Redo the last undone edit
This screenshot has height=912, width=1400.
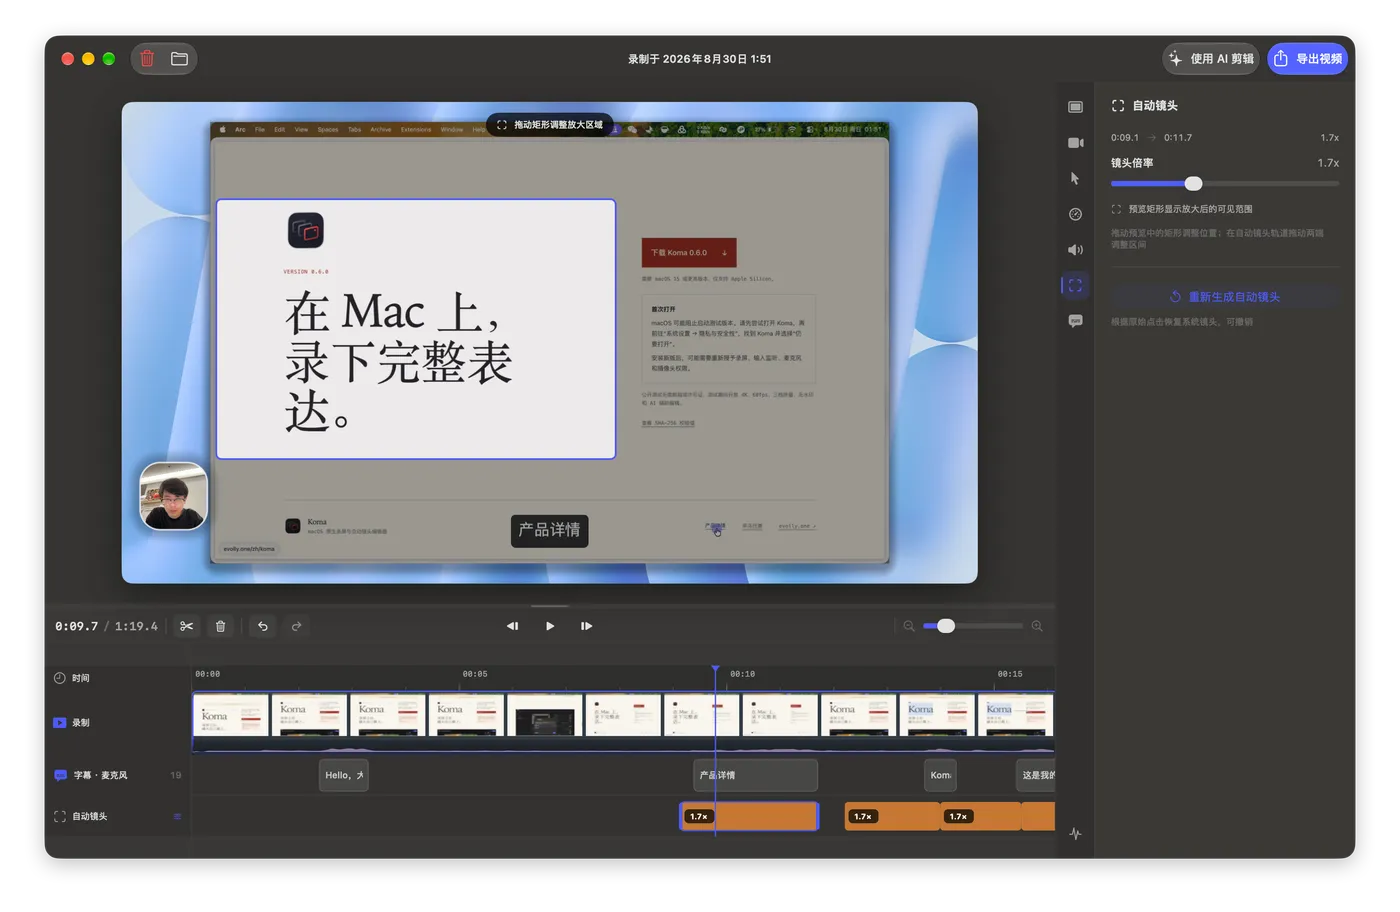296,626
